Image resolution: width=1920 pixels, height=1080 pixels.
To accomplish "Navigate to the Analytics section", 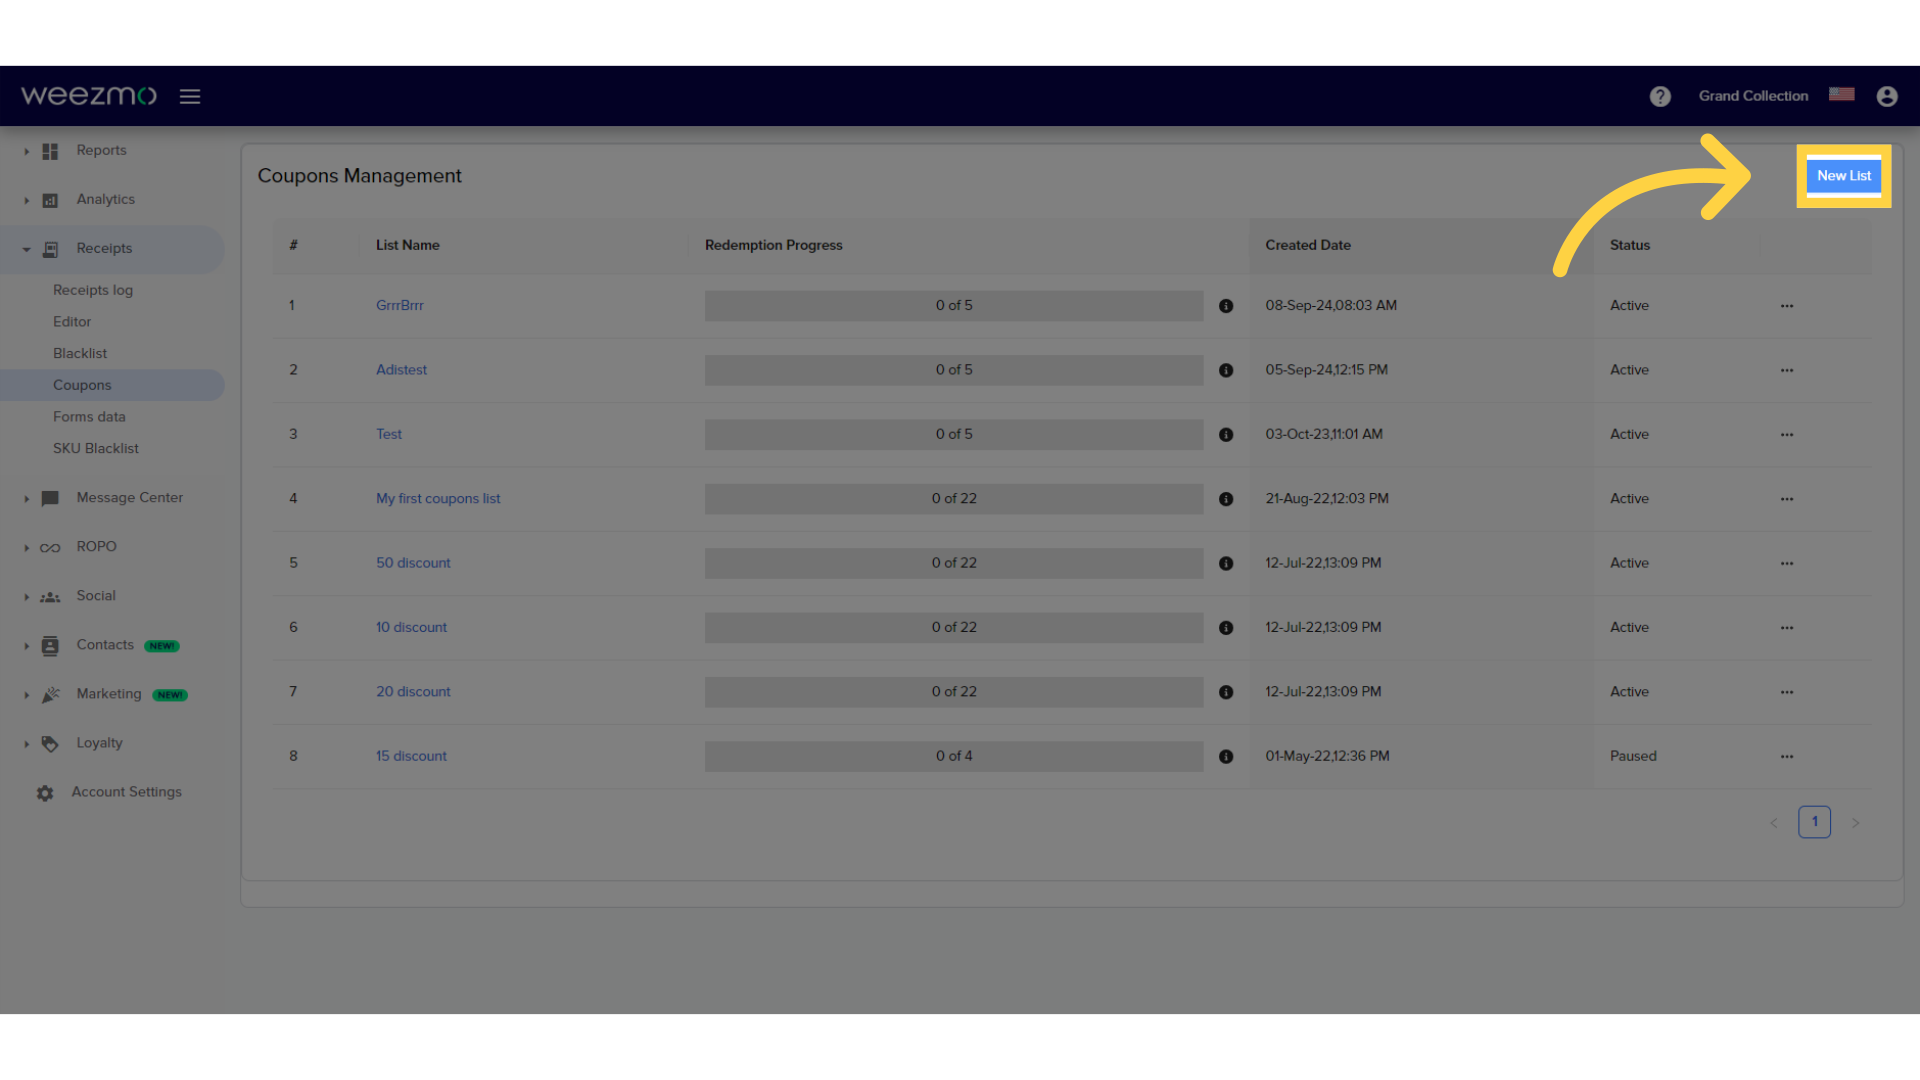I will click(x=105, y=199).
